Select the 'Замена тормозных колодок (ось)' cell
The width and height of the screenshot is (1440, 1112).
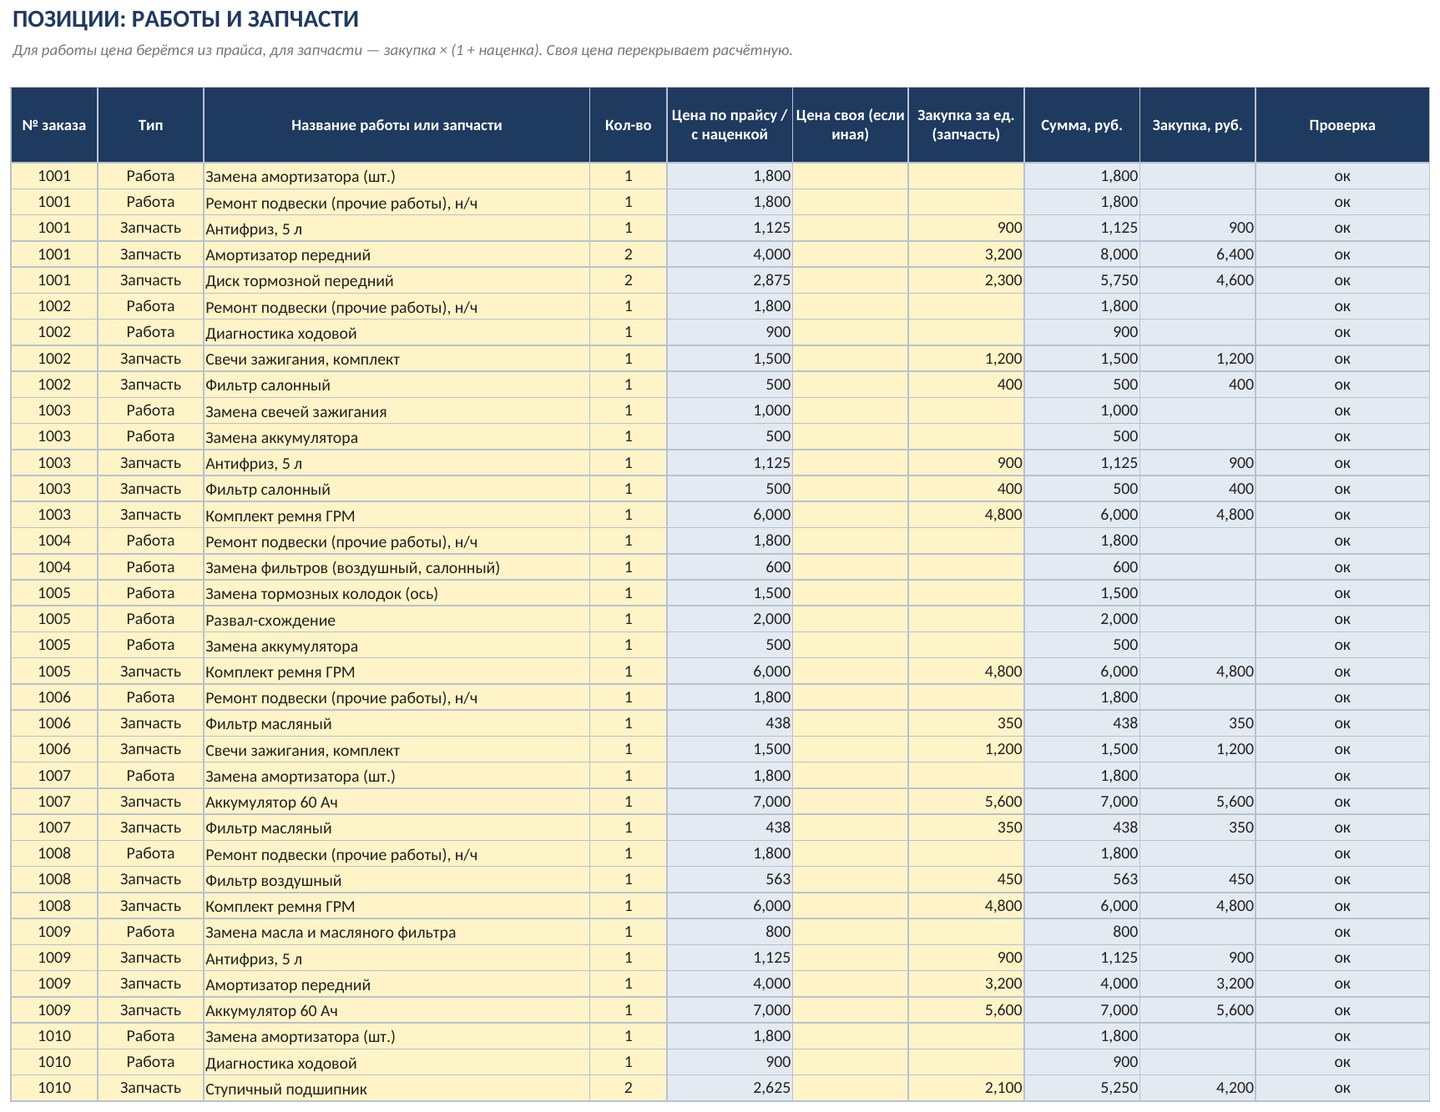pyautogui.click(x=396, y=594)
